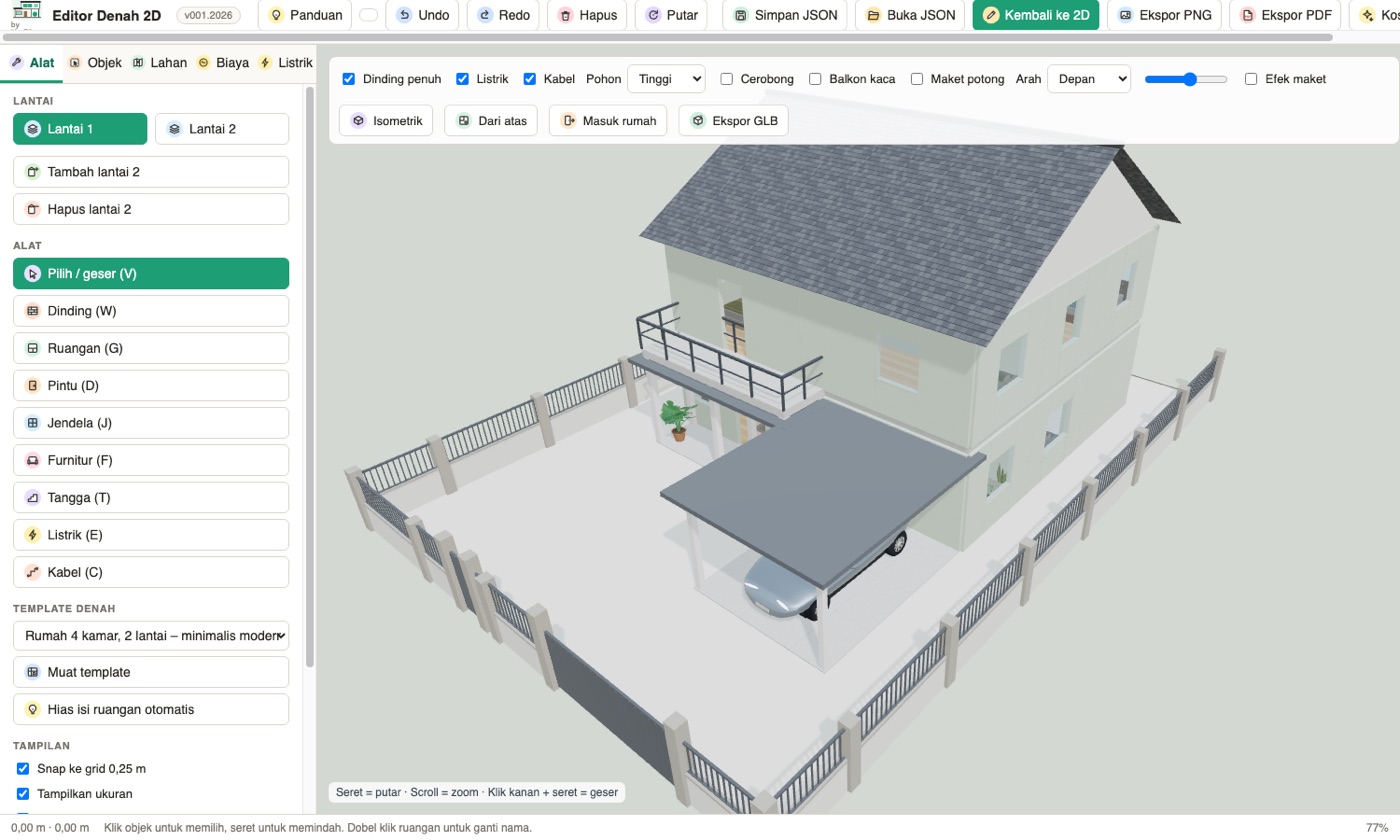Click the Undo toolbar button

click(x=422, y=15)
